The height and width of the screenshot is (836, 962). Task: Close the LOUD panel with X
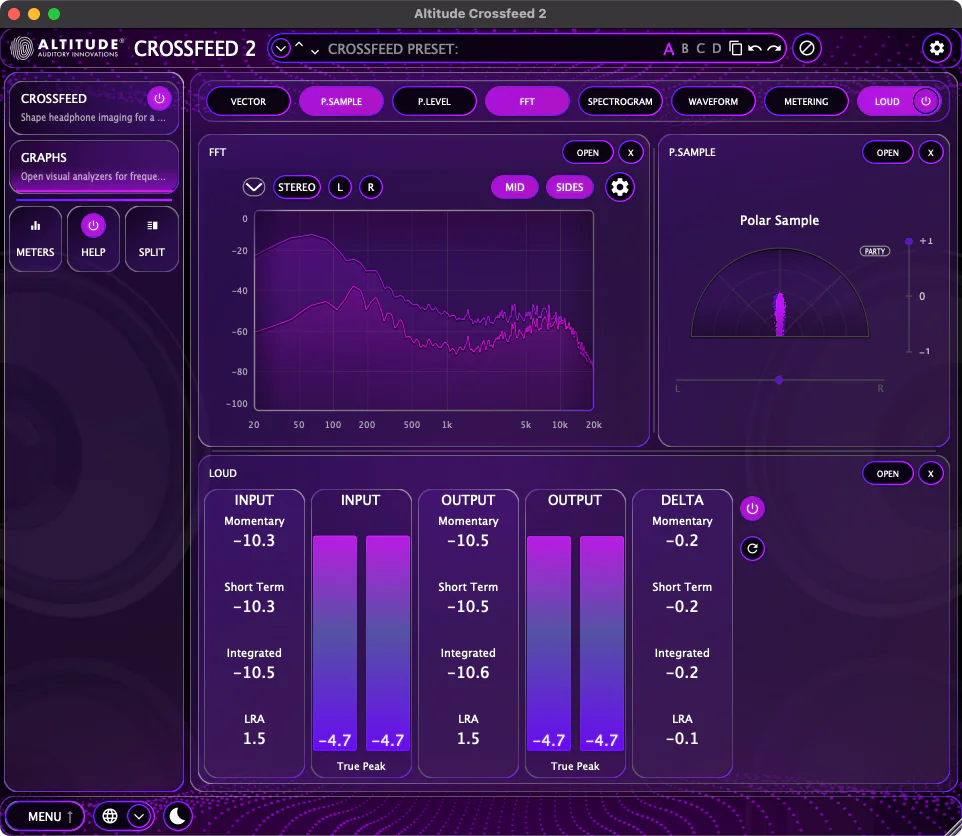pos(931,474)
